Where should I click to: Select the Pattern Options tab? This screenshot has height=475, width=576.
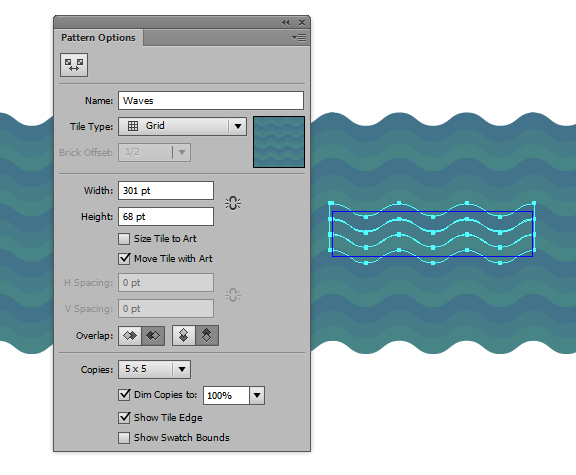point(98,38)
